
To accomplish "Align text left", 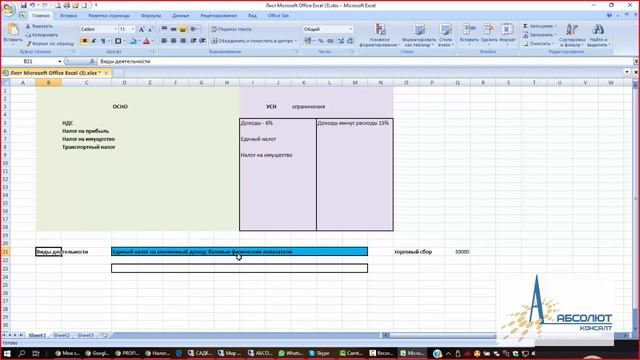I will (x=164, y=41).
